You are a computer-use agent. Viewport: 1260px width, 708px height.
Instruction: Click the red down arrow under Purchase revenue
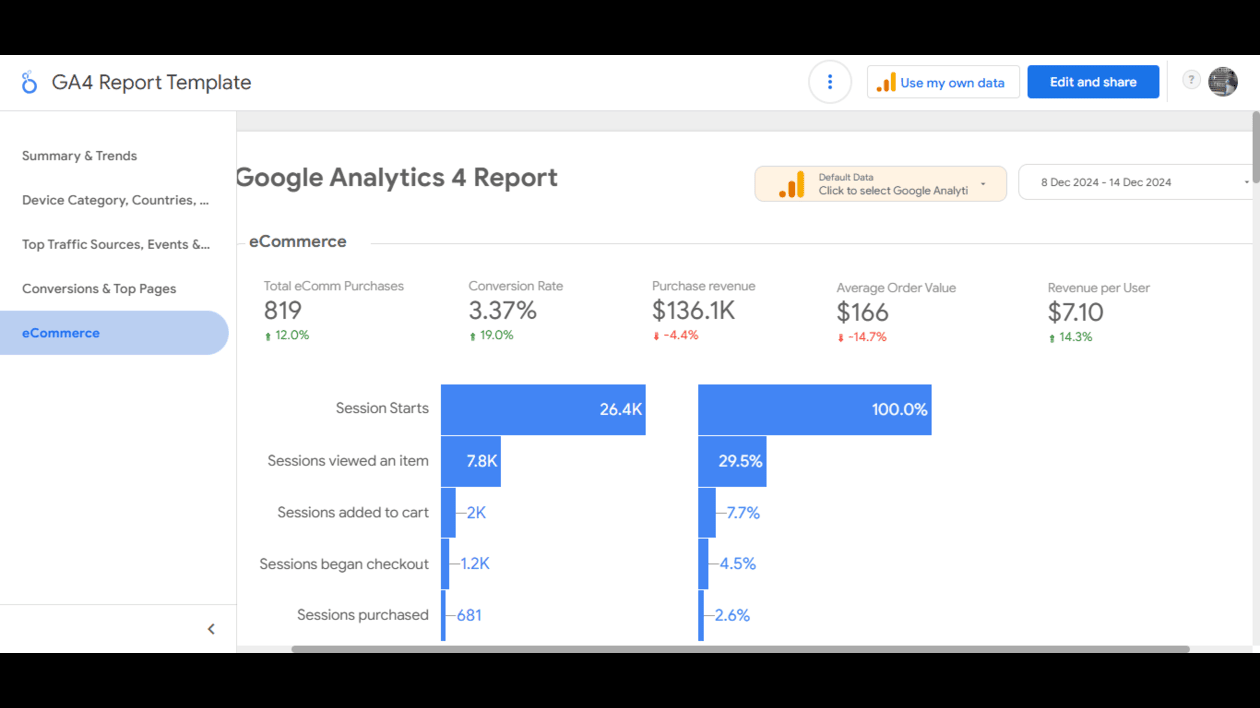click(656, 336)
